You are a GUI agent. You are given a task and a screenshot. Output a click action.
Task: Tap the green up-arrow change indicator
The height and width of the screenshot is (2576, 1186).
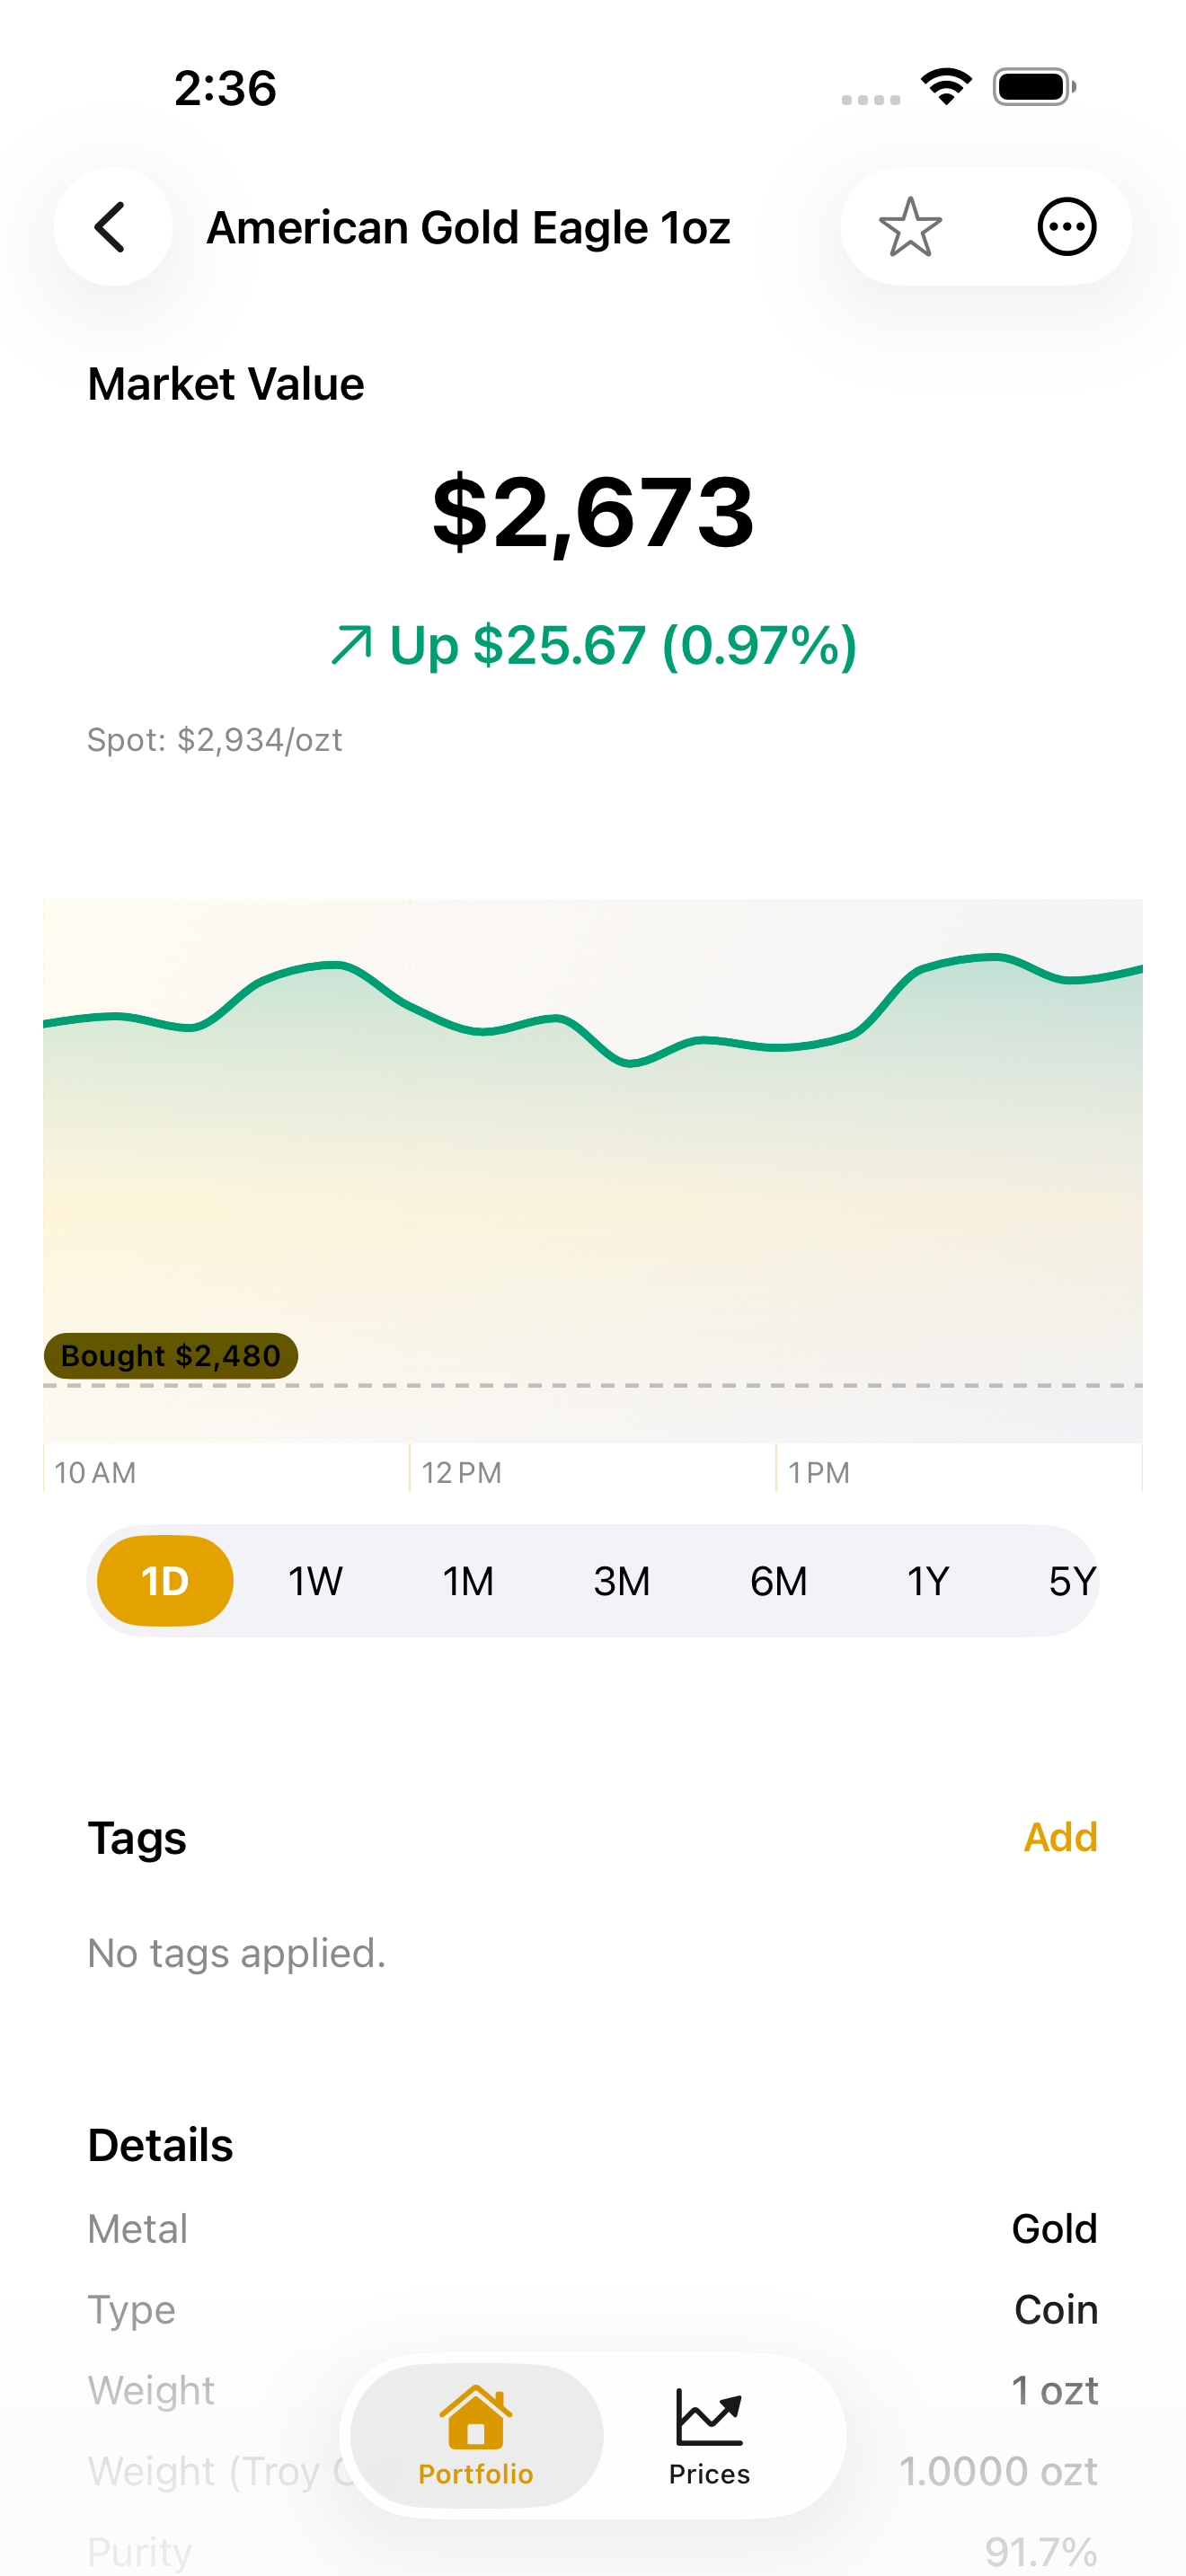tap(352, 645)
